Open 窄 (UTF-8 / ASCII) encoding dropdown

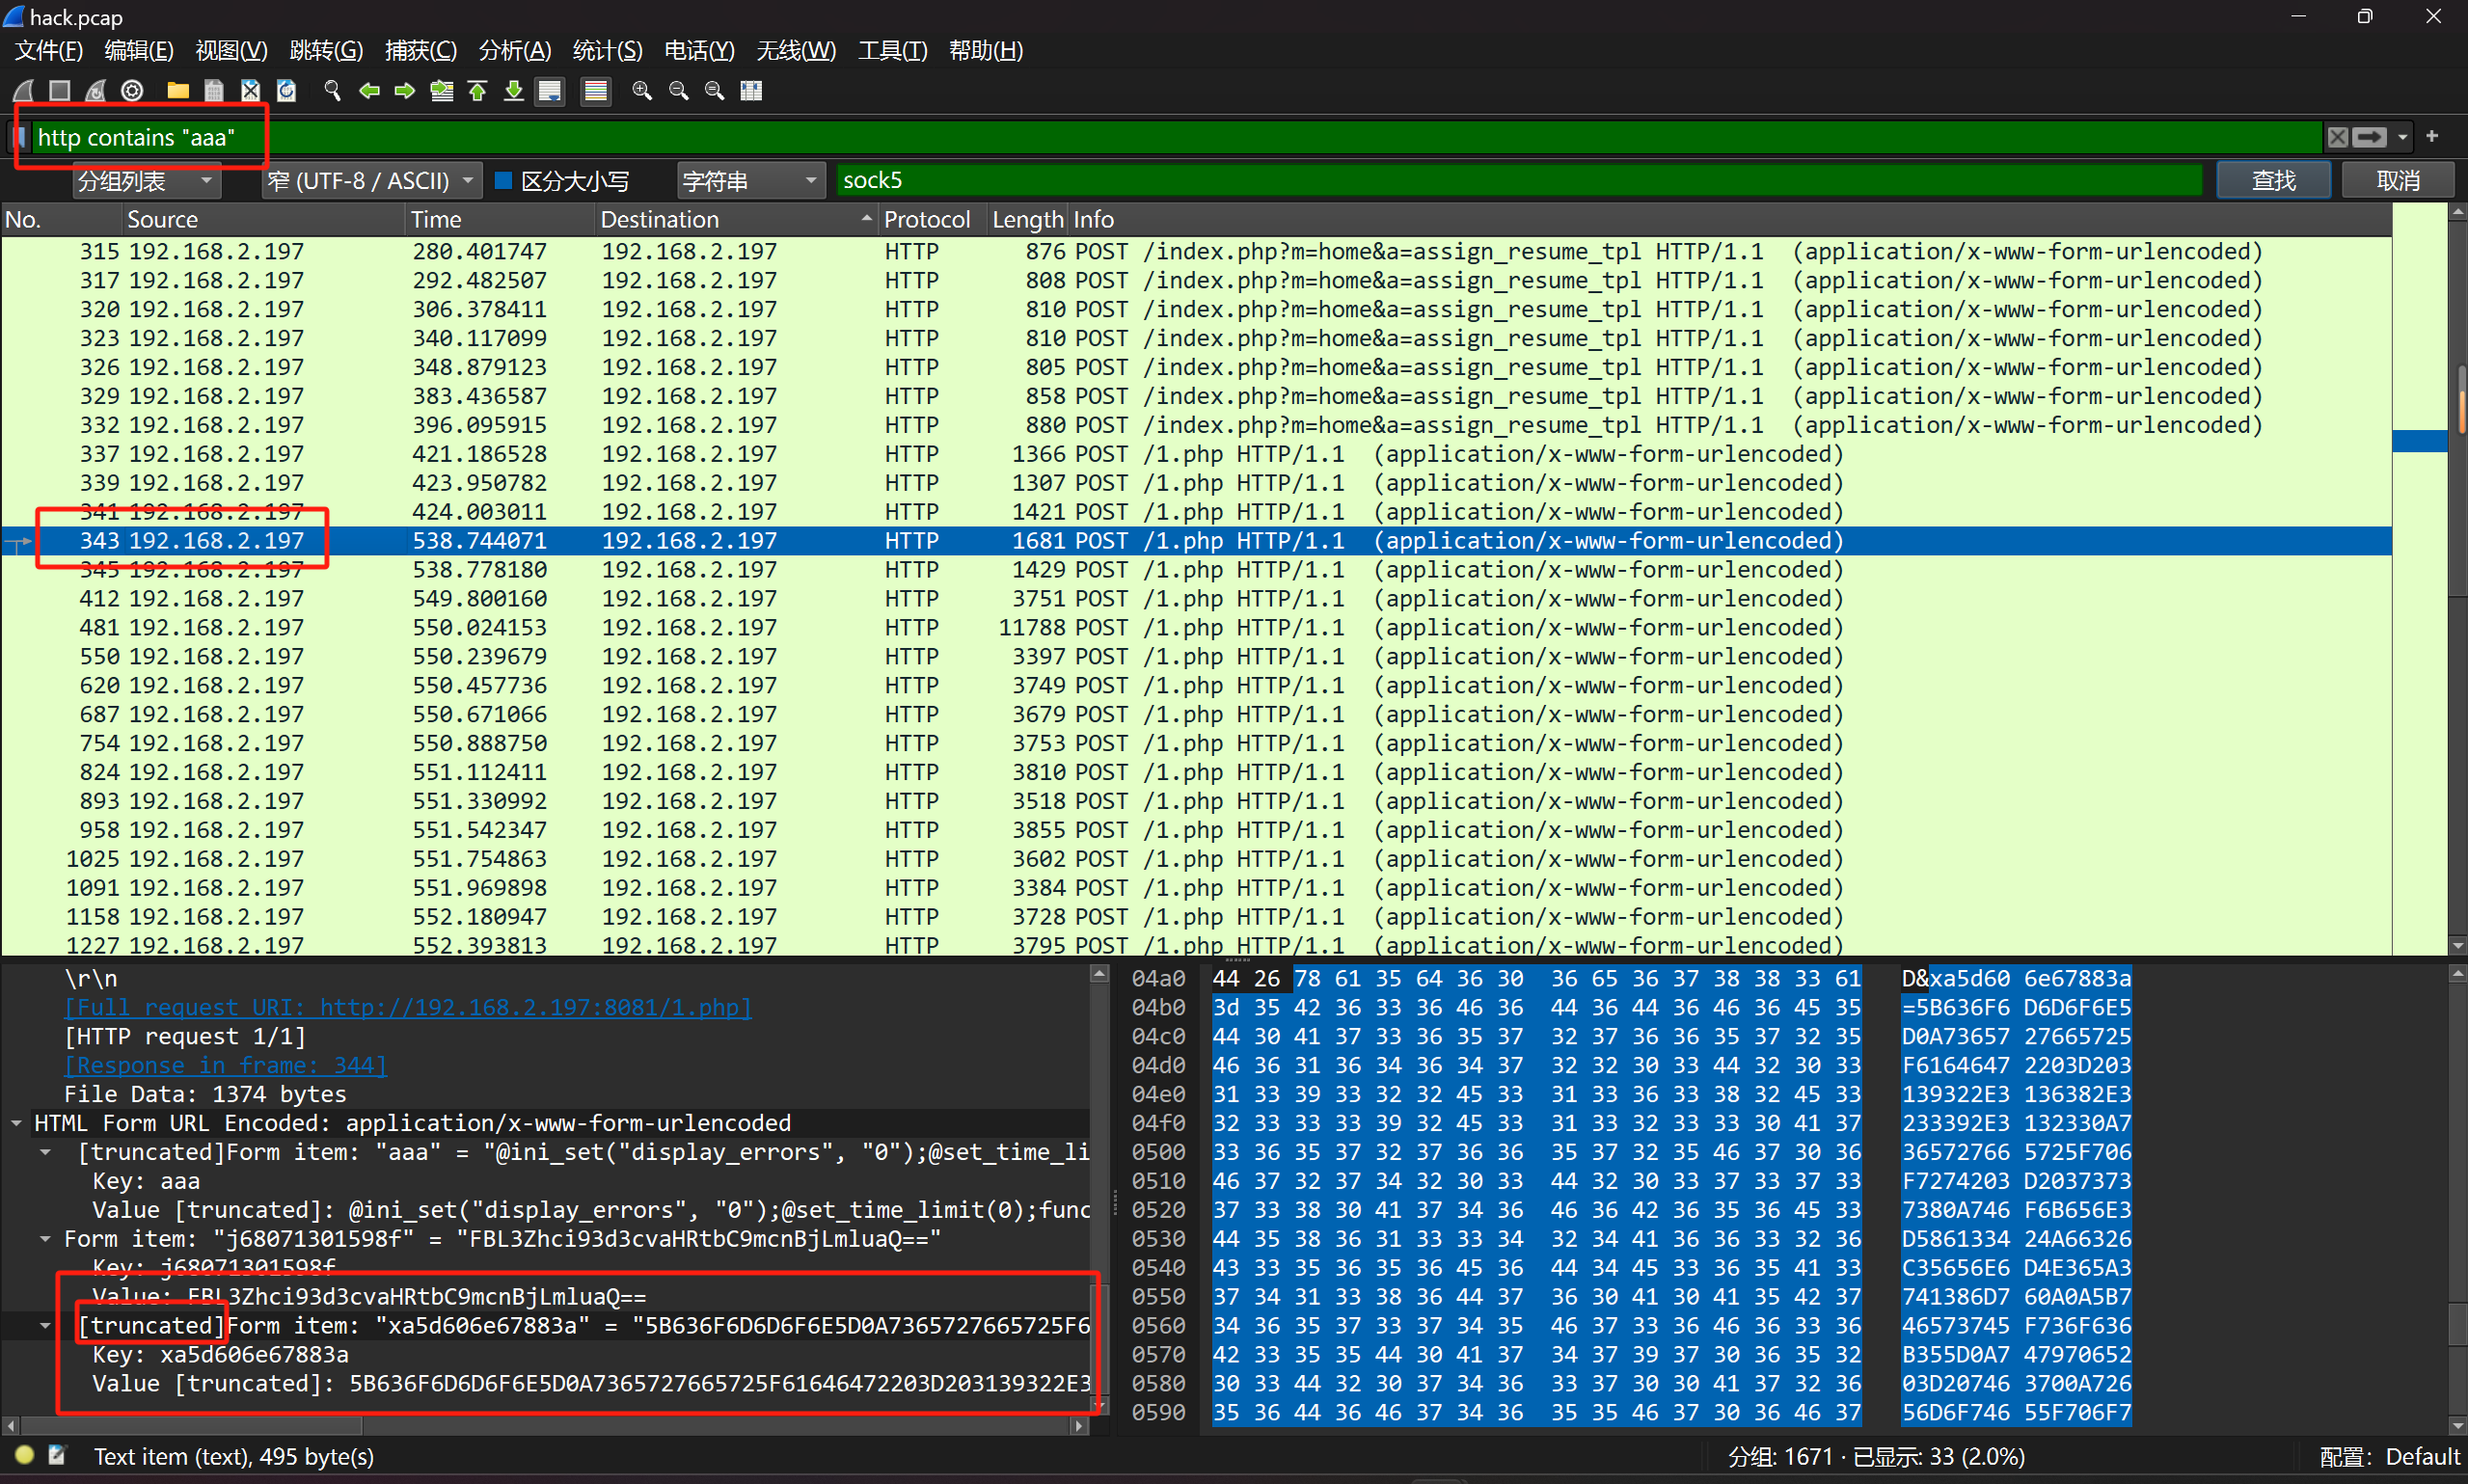372,181
